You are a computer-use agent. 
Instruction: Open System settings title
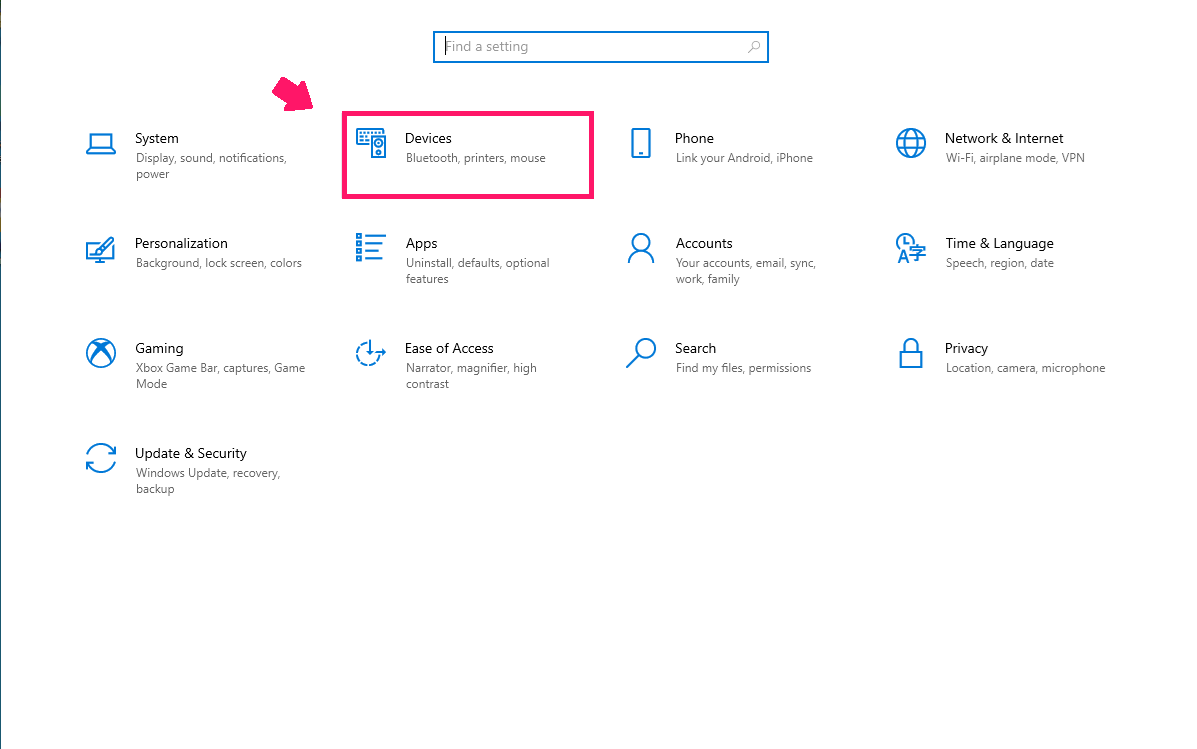tap(156, 138)
